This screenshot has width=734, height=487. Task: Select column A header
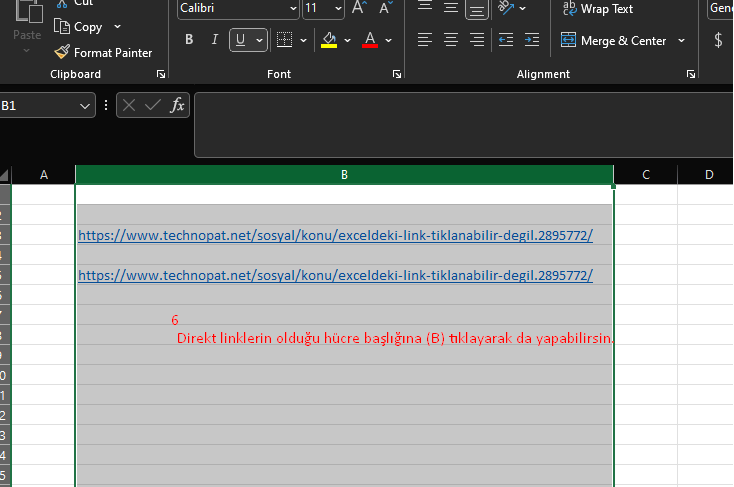click(x=44, y=175)
